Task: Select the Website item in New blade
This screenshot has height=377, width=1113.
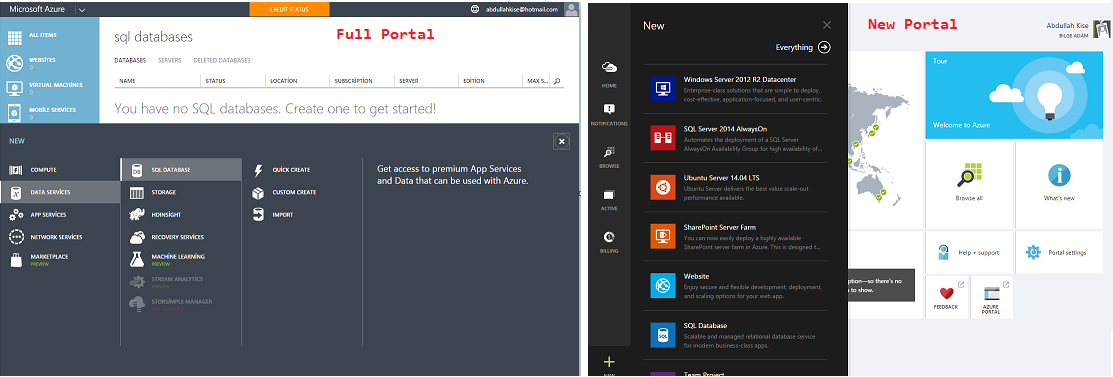Action: coord(735,285)
